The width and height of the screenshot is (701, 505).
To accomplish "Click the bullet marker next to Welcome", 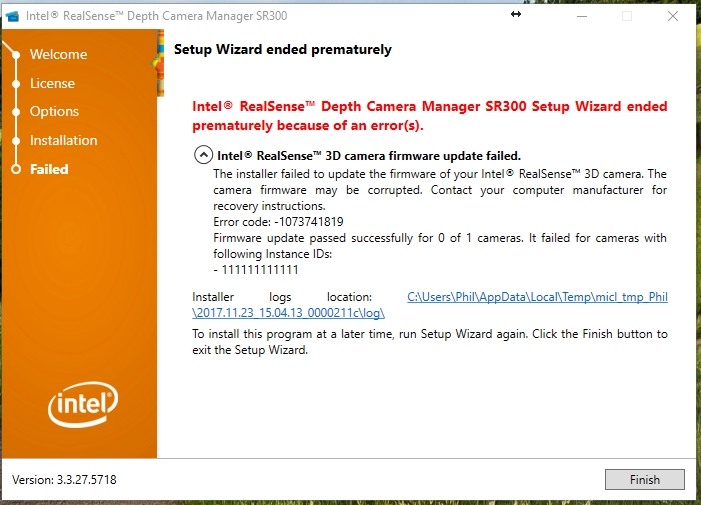I will pyautogui.click(x=16, y=55).
